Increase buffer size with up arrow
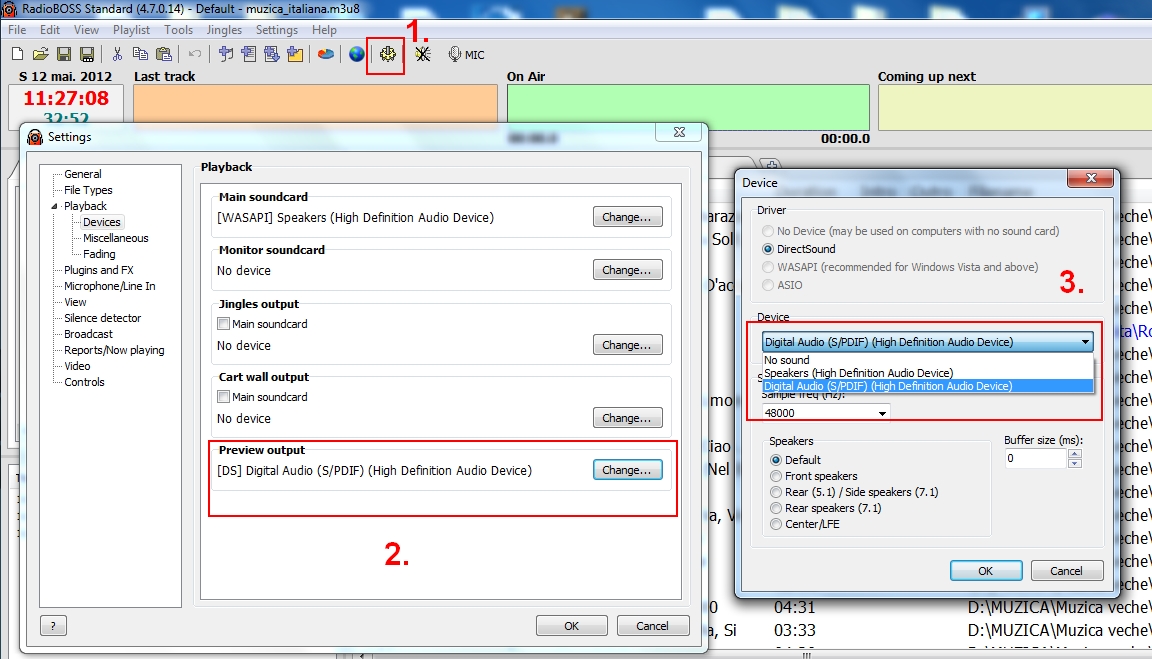Image resolution: width=1152 pixels, height=659 pixels. (x=1075, y=454)
